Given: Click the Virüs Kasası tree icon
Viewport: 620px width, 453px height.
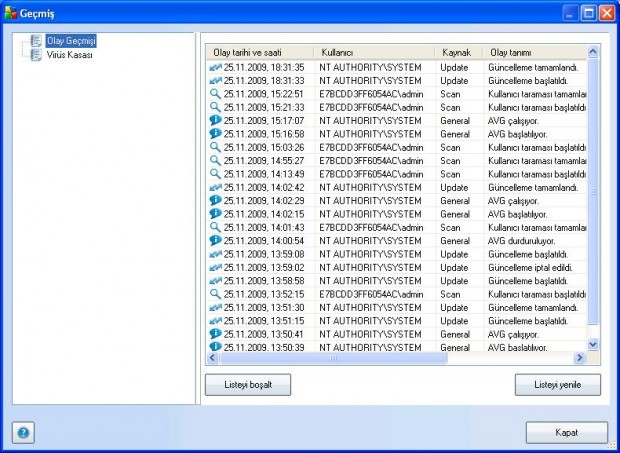Looking at the screenshot, I should [x=36, y=55].
